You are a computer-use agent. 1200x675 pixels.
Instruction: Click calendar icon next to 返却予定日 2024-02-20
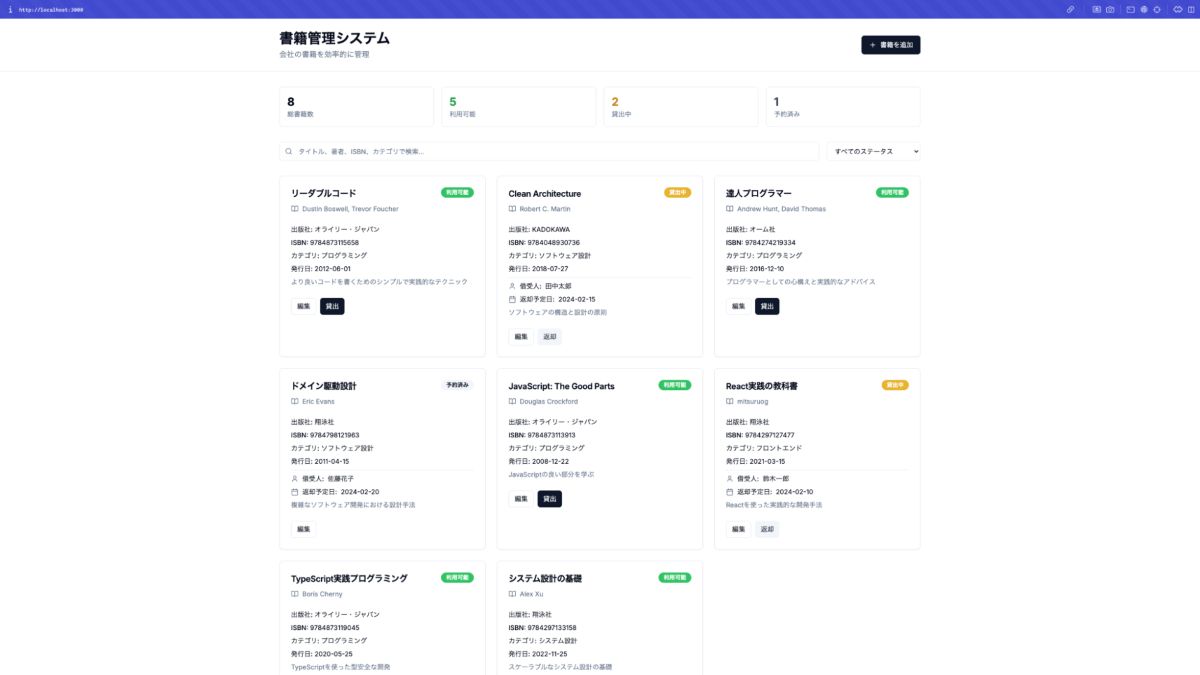pyautogui.click(x=295, y=492)
